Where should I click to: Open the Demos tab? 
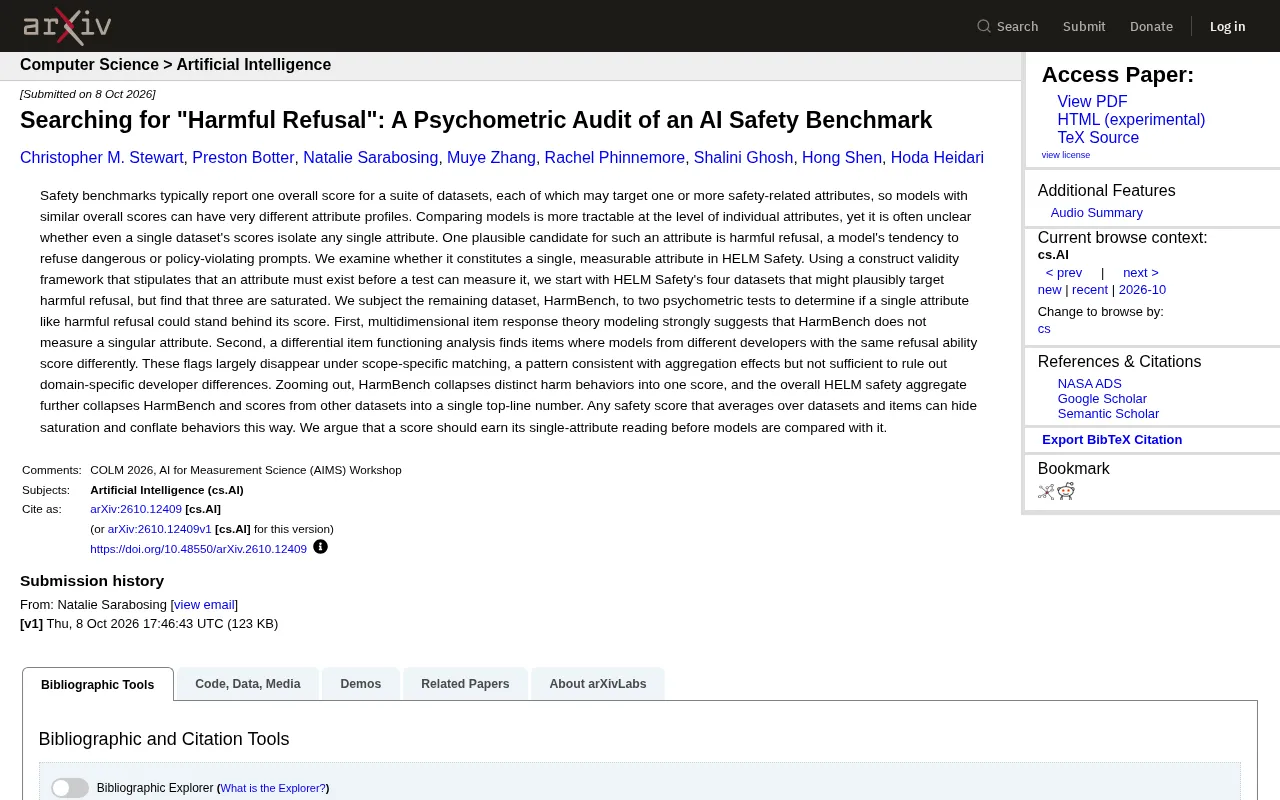pos(361,684)
